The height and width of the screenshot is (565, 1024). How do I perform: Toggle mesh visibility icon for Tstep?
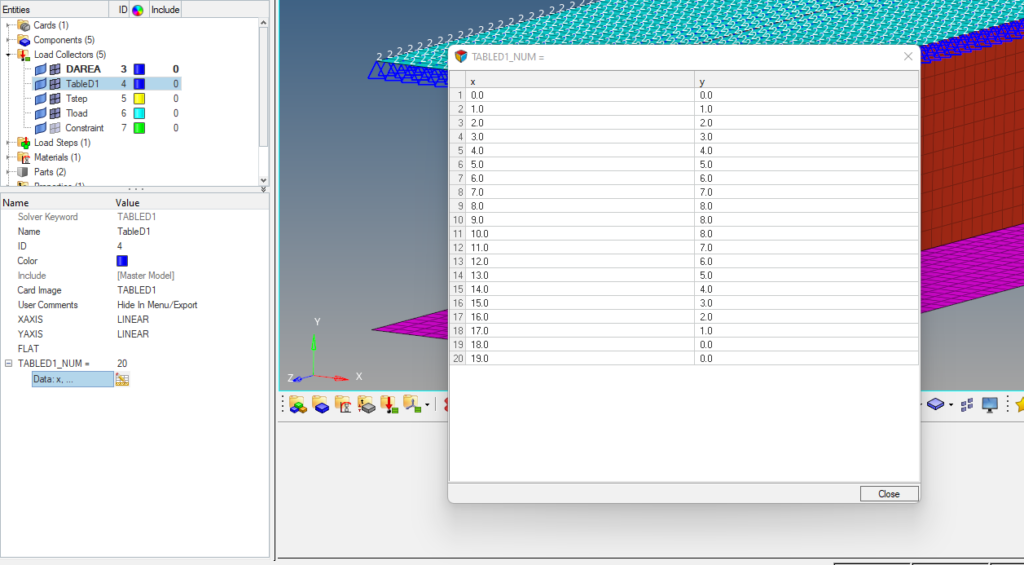[55, 99]
